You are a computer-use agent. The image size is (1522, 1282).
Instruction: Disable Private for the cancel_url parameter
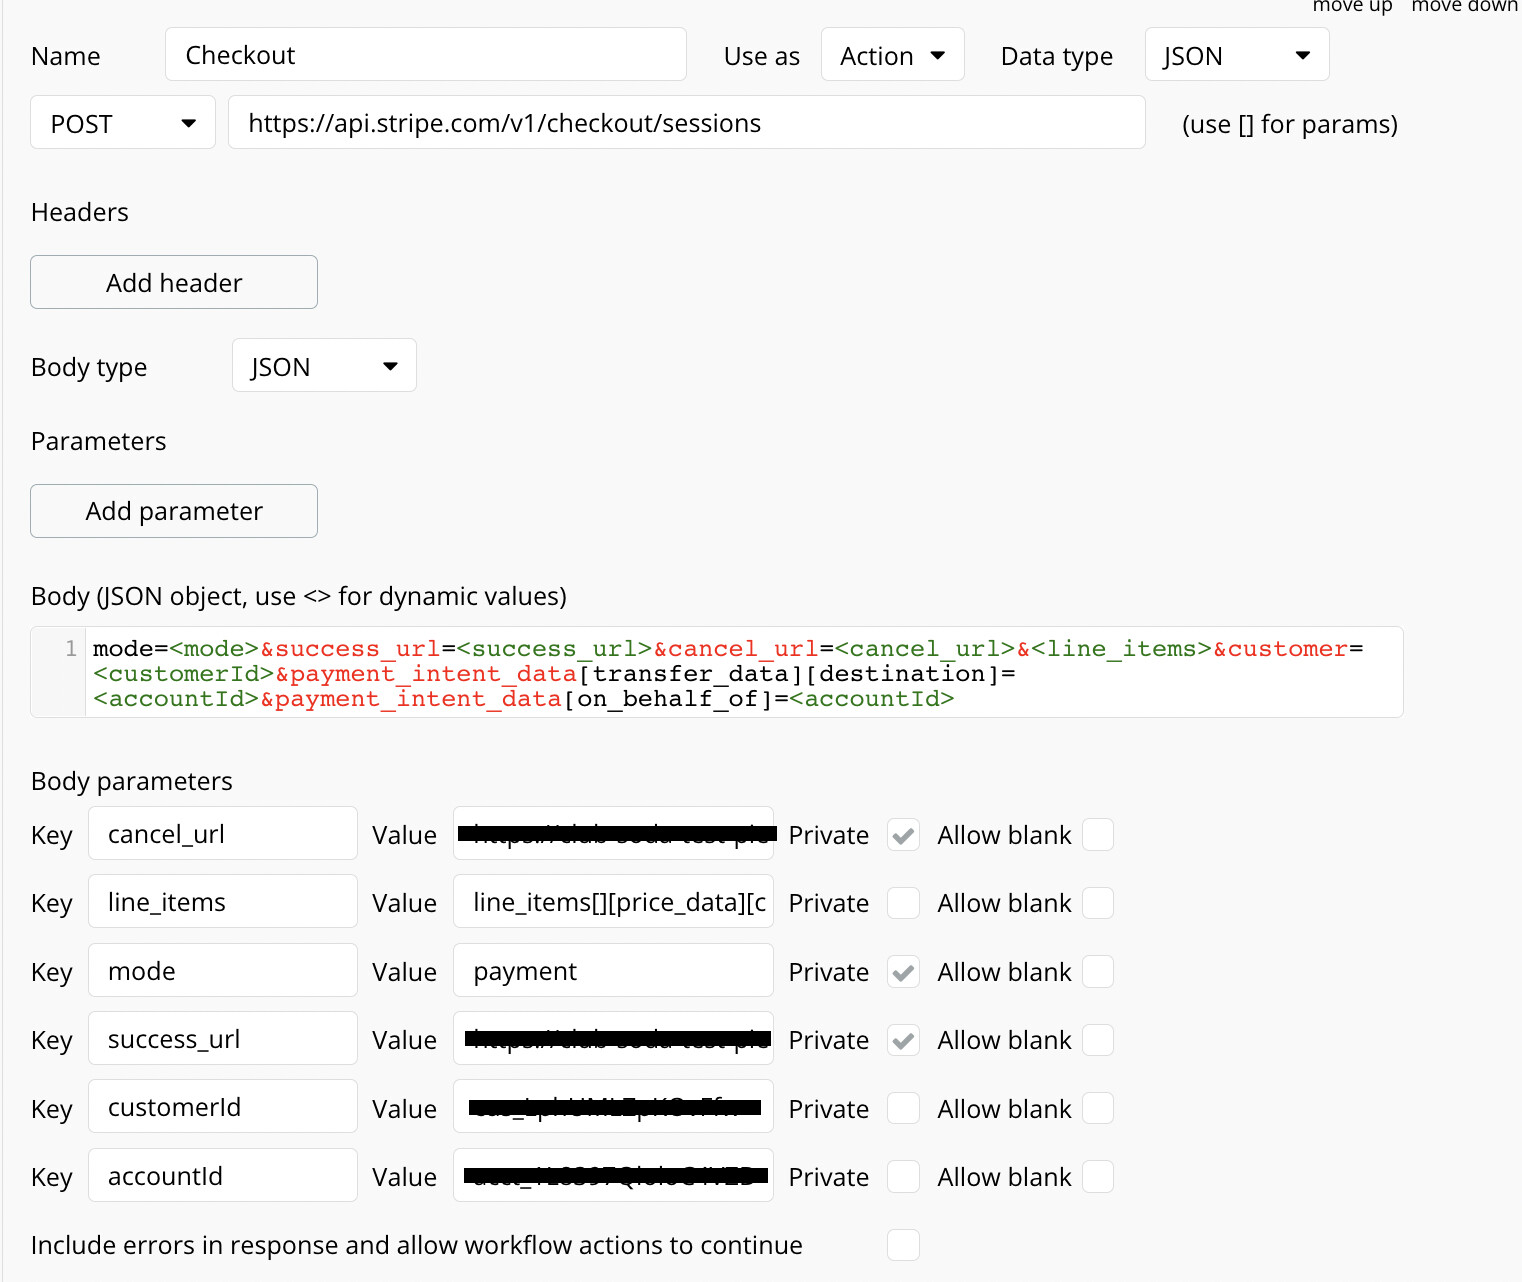(x=902, y=835)
